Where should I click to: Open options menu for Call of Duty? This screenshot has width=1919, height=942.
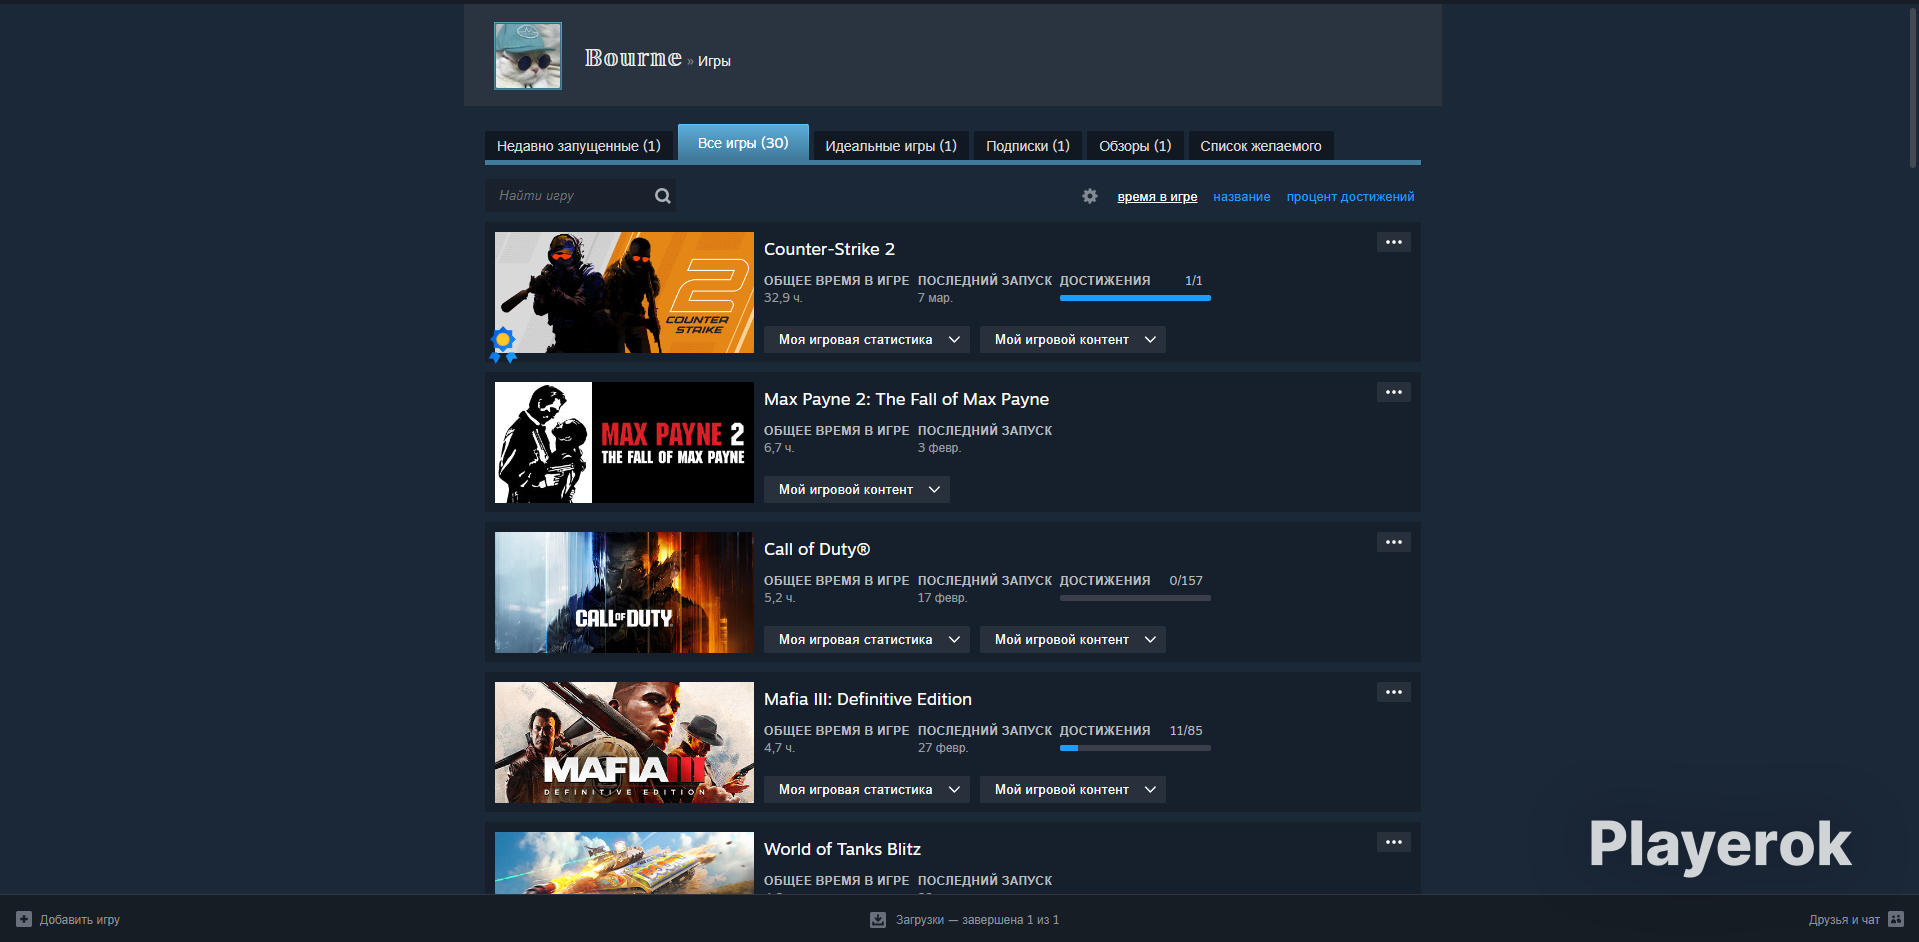[1394, 542]
